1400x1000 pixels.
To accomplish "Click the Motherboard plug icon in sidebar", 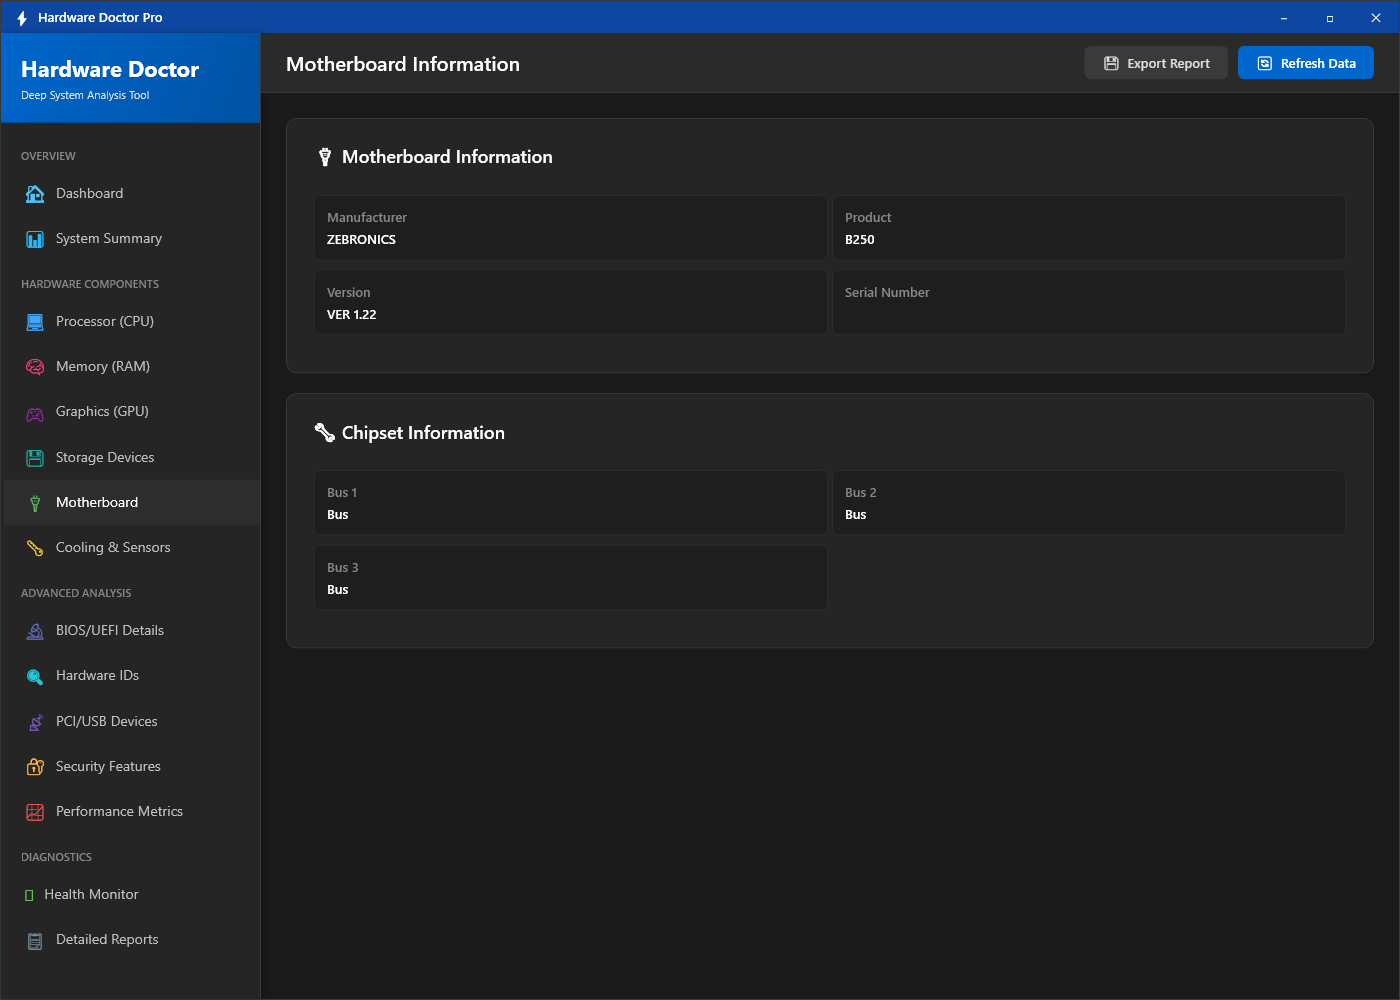I will [x=35, y=503].
